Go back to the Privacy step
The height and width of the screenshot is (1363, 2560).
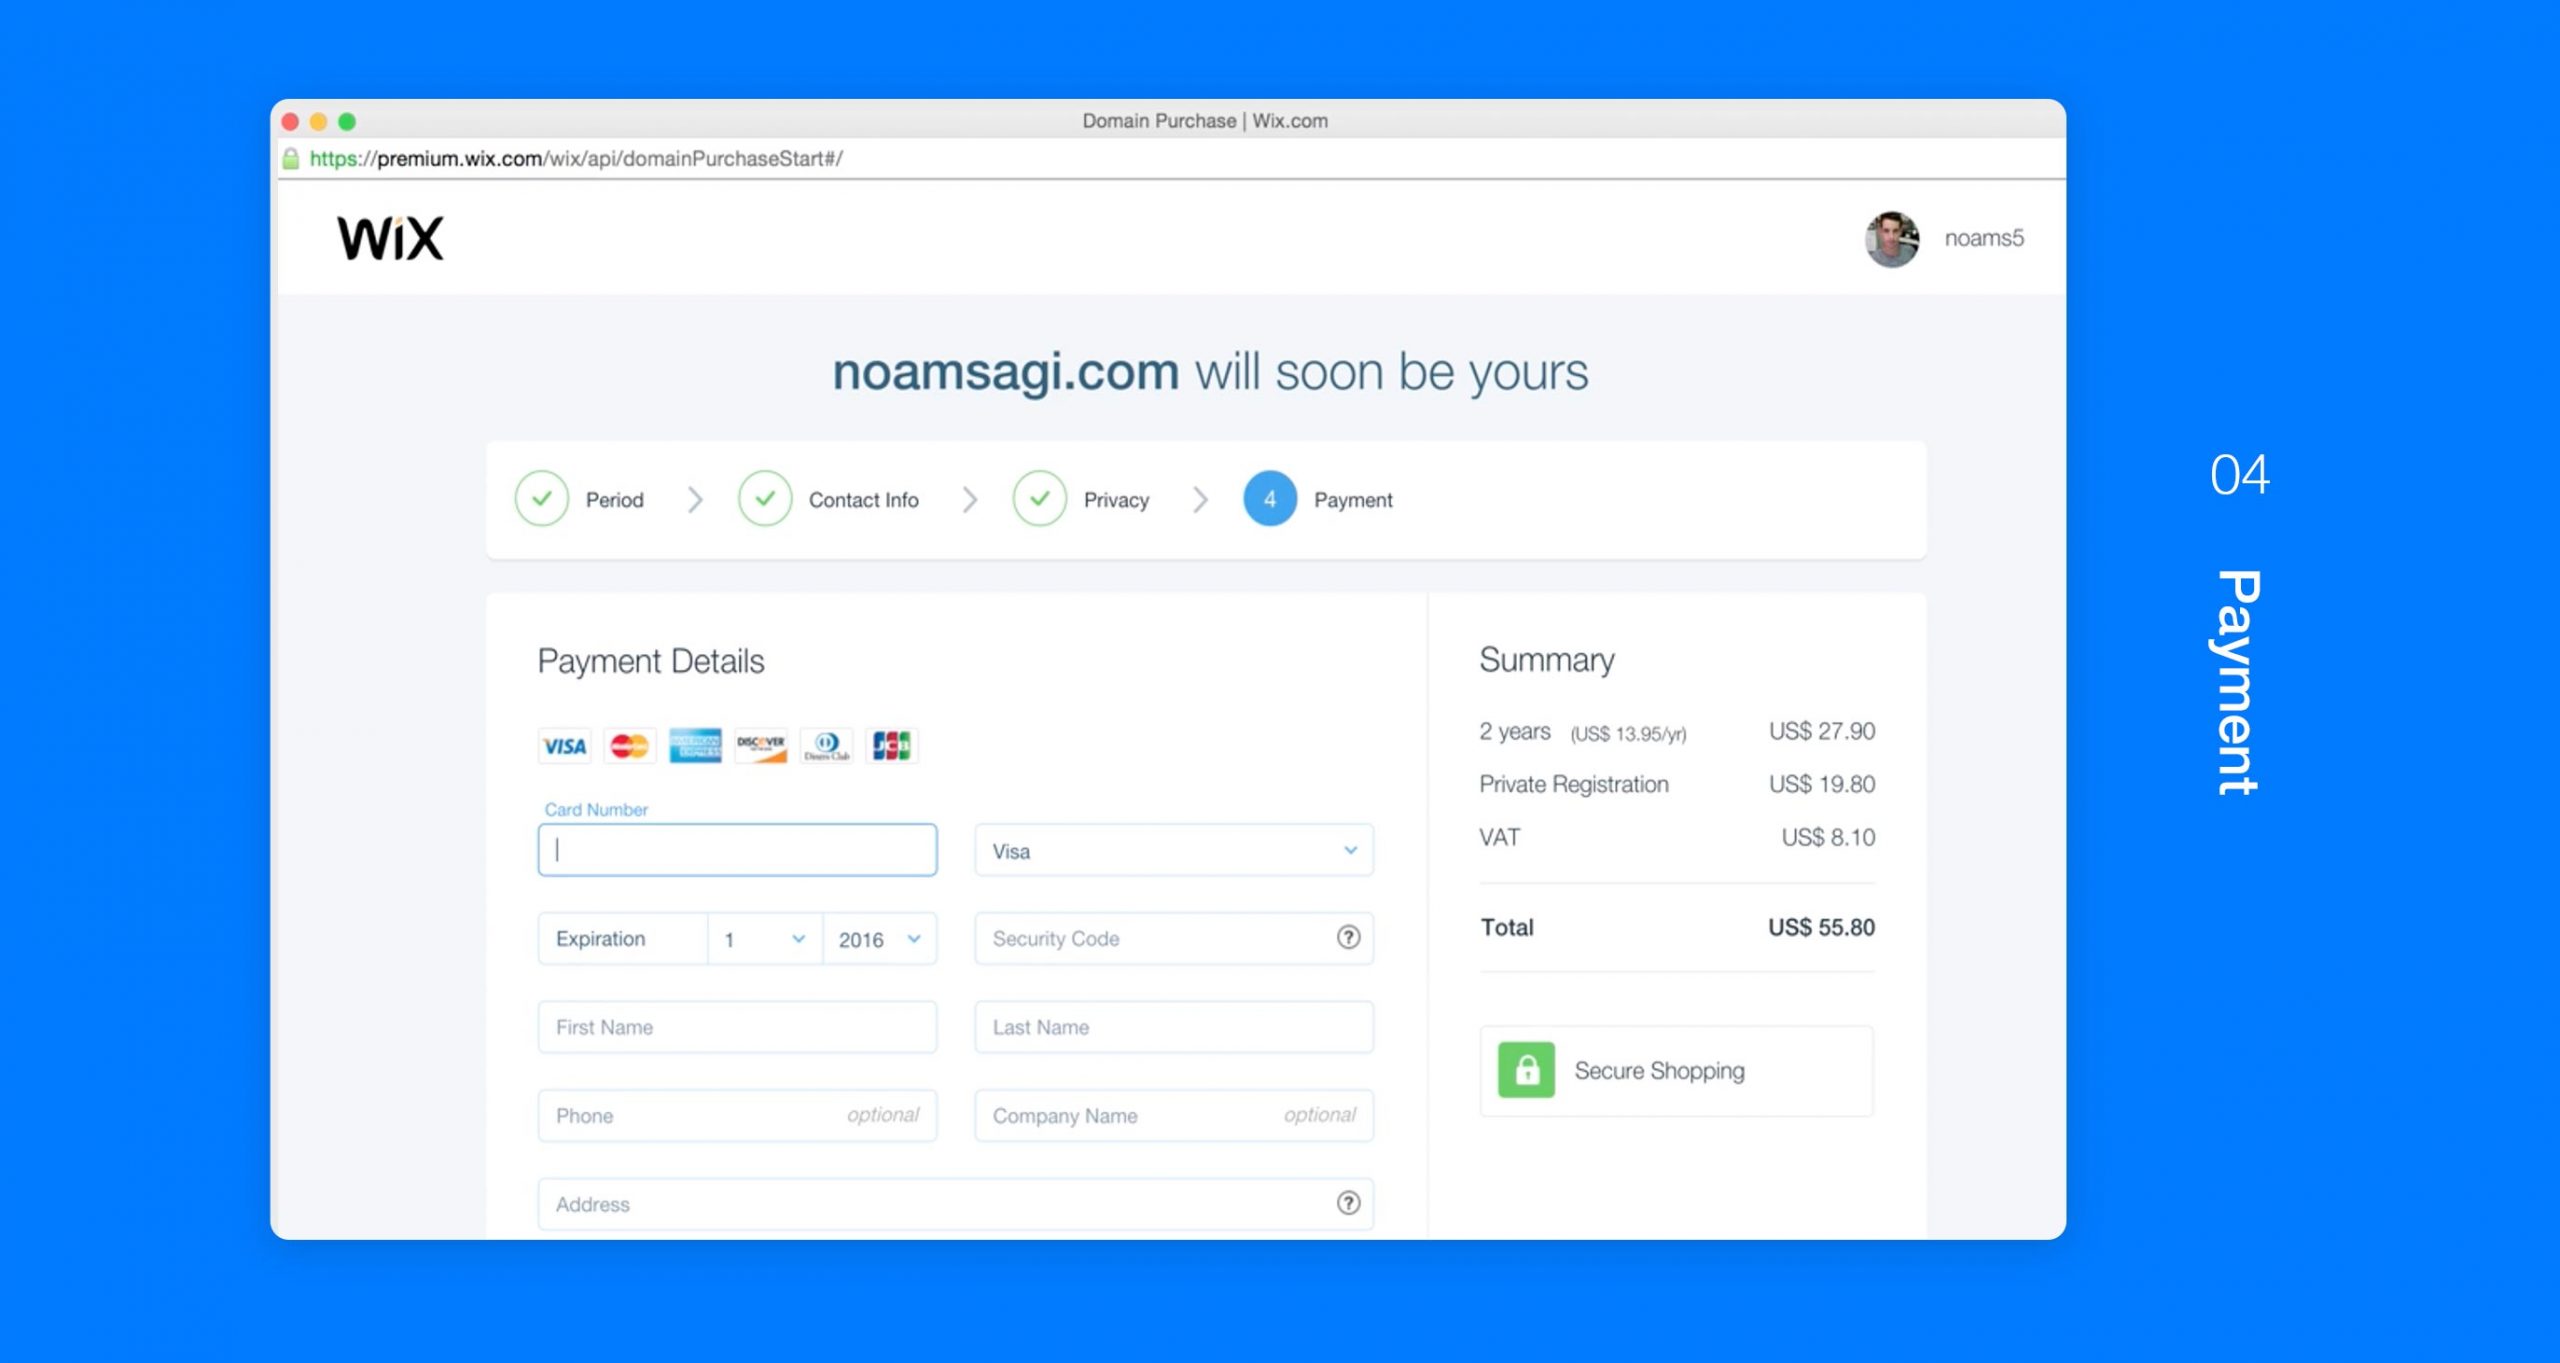(1081, 499)
